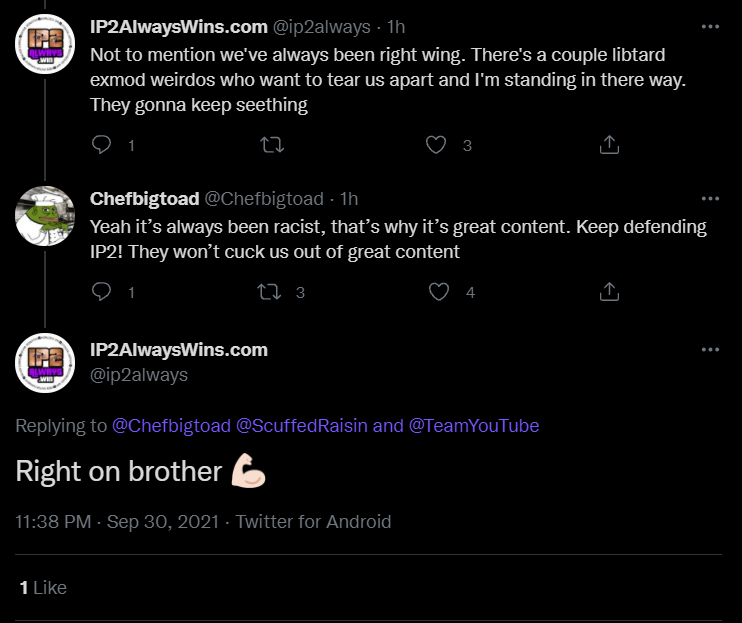Viewport: 742px width, 623px height.
Task: Click the @ScuffedRaisin mention link
Action: (x=301, y=426)
